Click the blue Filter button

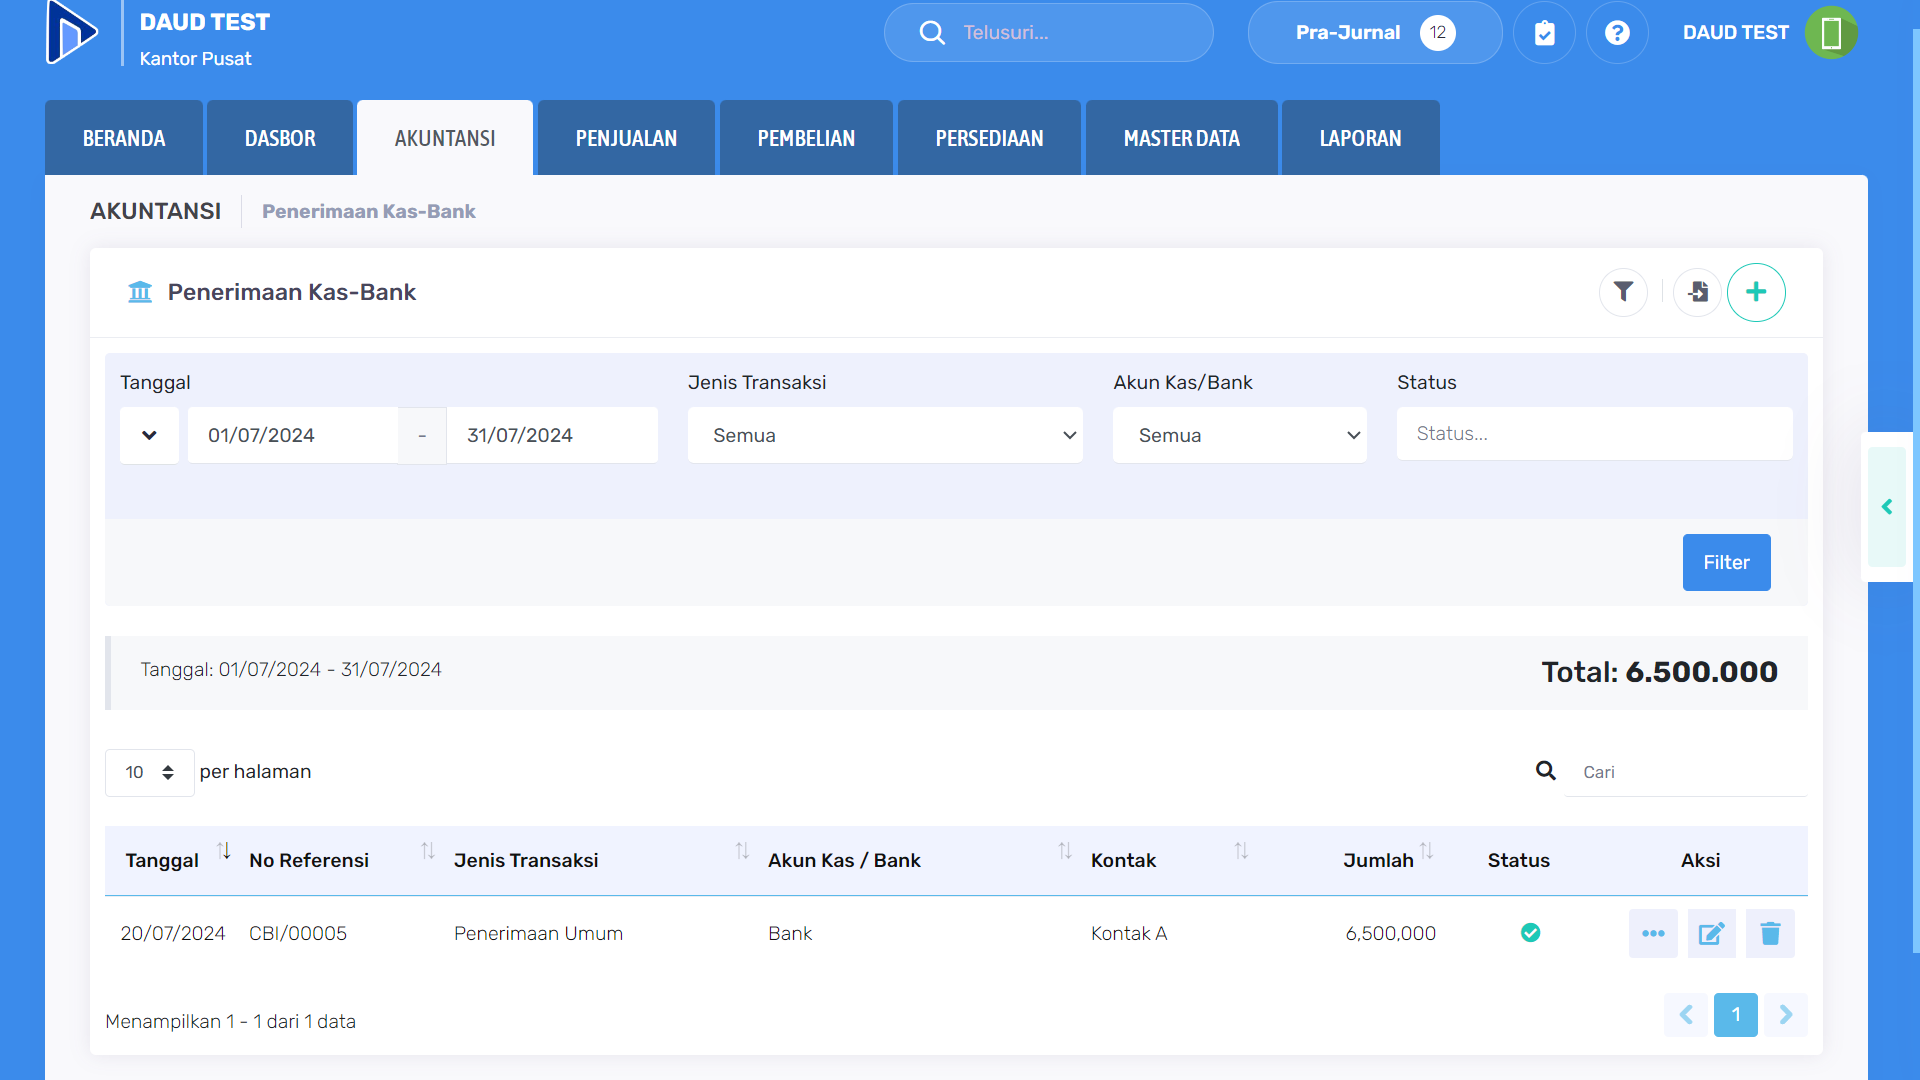click(1726, 562)
